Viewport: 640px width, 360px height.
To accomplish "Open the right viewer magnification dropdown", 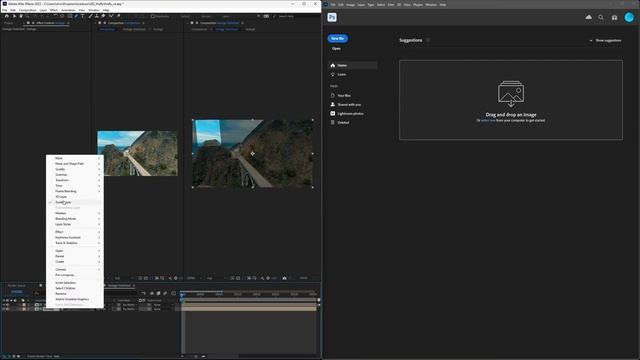I will (193, 278).
